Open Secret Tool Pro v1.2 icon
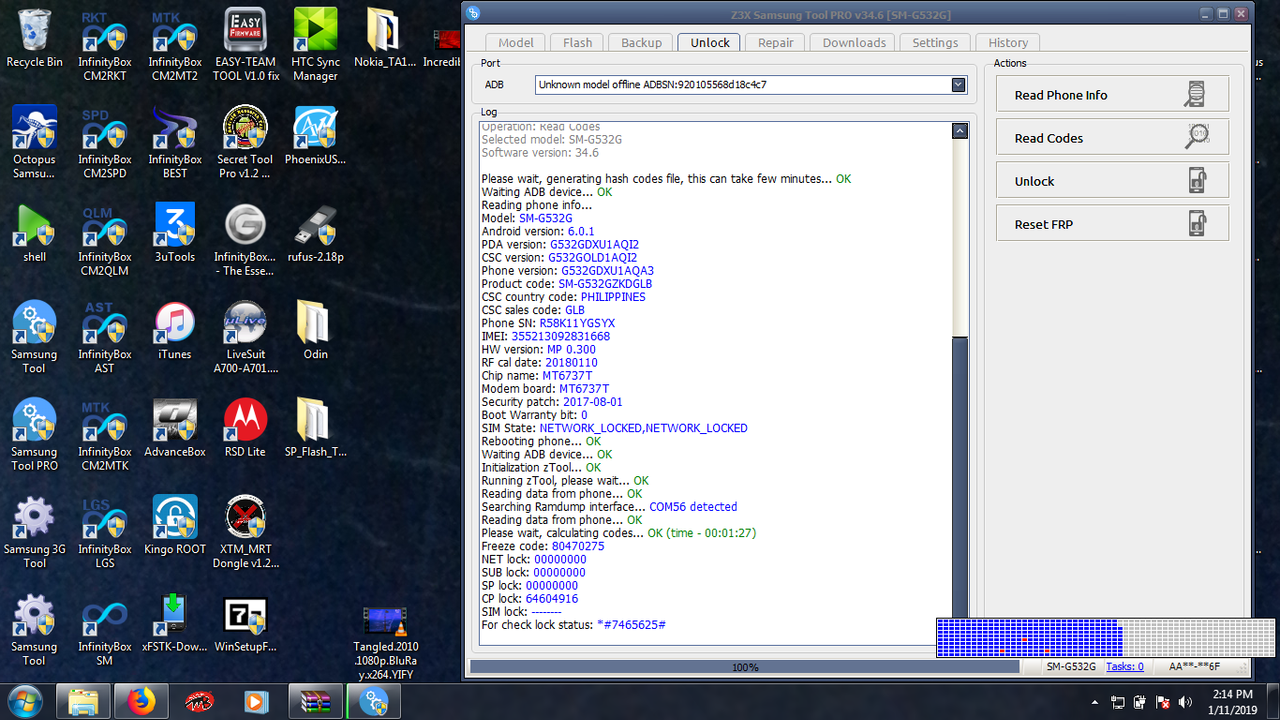The height and width of the screenshot is (720, 1280). (245, 143)
